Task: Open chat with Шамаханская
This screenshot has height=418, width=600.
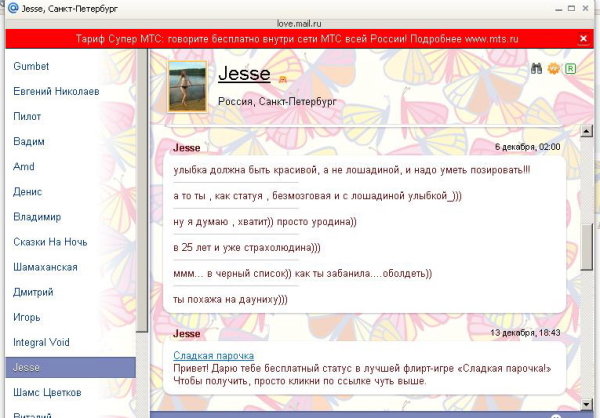Action: point(44,267)
